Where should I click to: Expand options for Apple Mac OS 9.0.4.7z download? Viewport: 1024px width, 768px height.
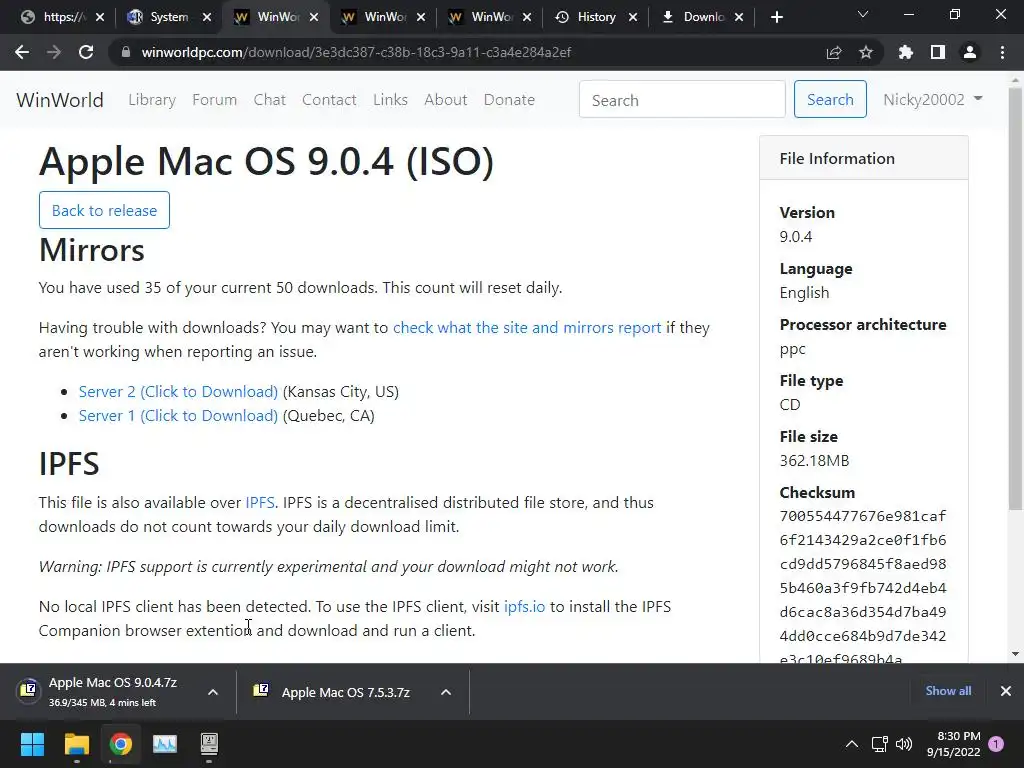[213, 692]
